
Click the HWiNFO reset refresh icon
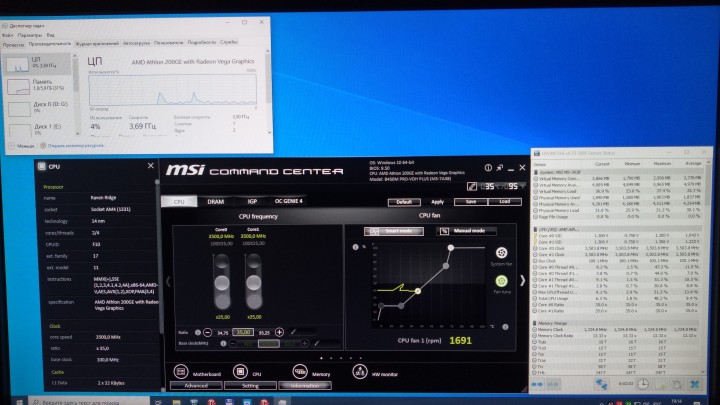677,384
